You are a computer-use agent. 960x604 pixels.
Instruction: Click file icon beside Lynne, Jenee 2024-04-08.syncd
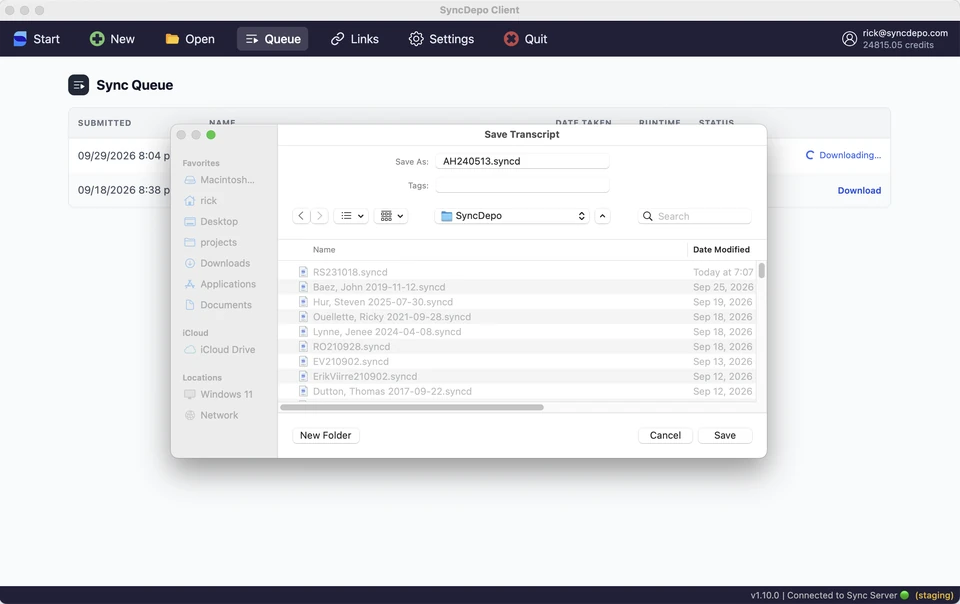[303, 332]
